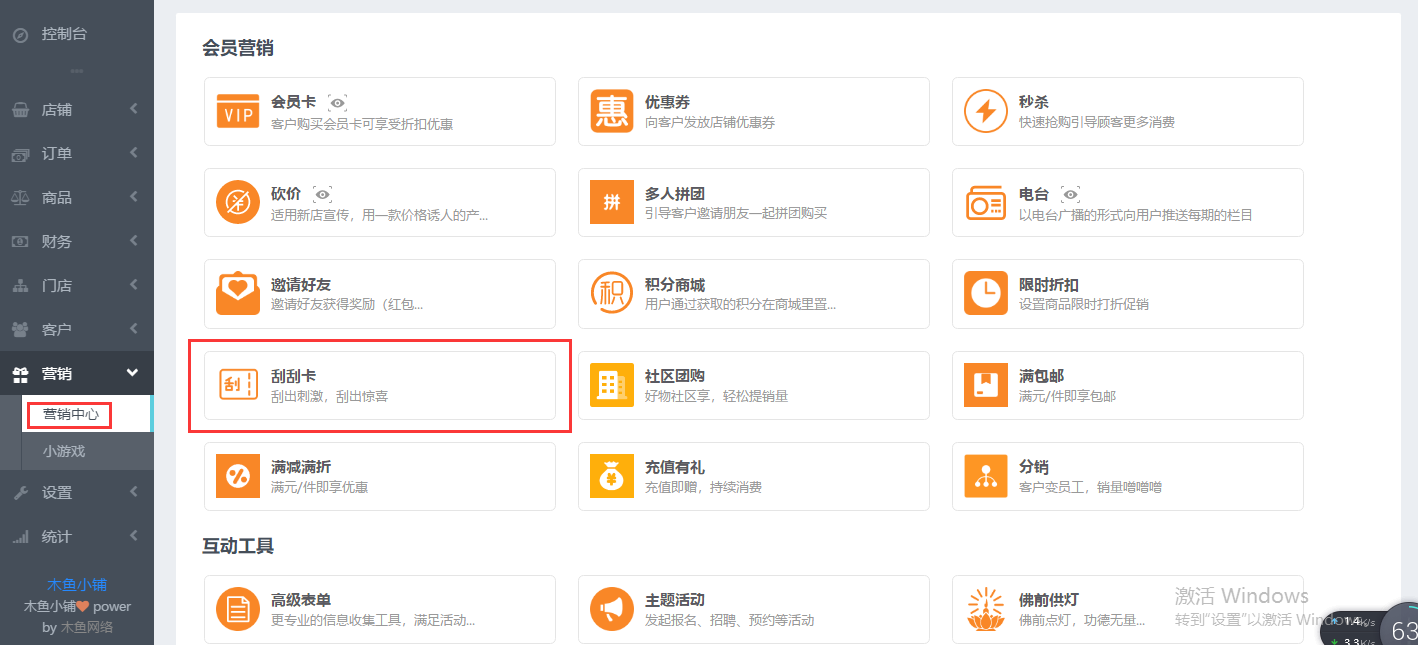Expand the 订单 sidebar chevron
The image size is (1418, 645).
point(133,153)
